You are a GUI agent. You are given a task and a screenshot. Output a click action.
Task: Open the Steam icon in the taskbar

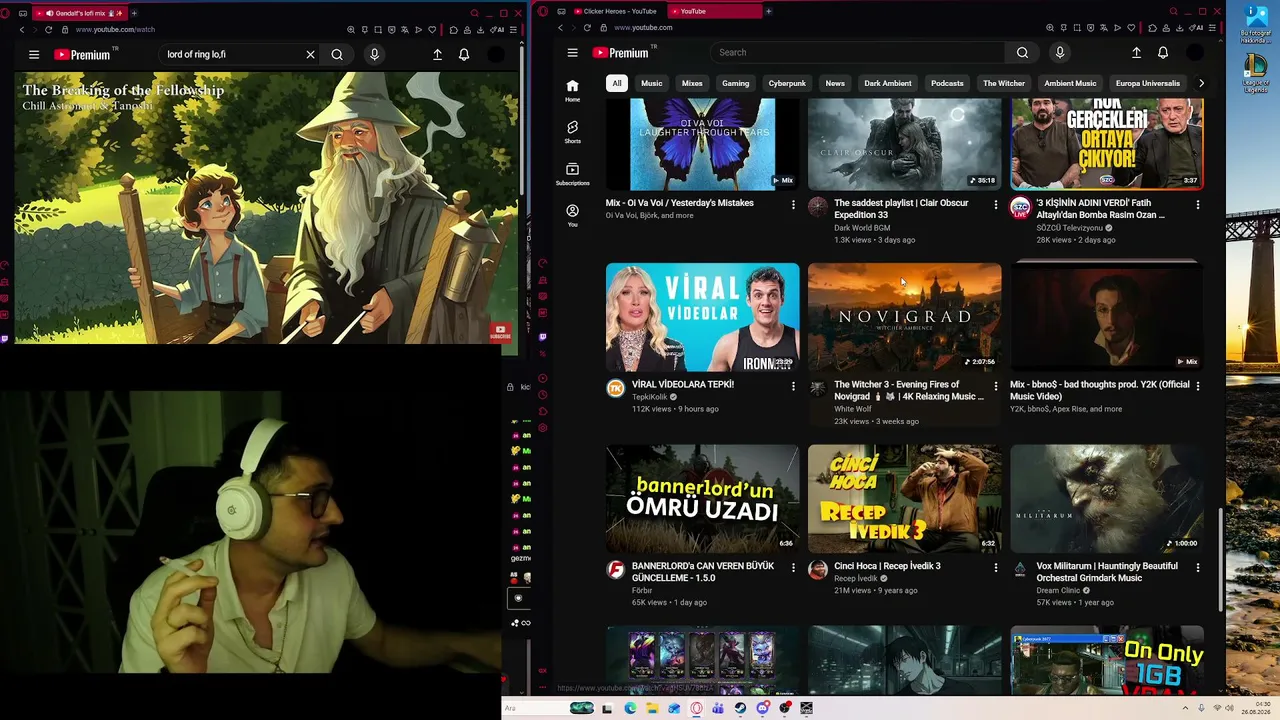(740, 708)
